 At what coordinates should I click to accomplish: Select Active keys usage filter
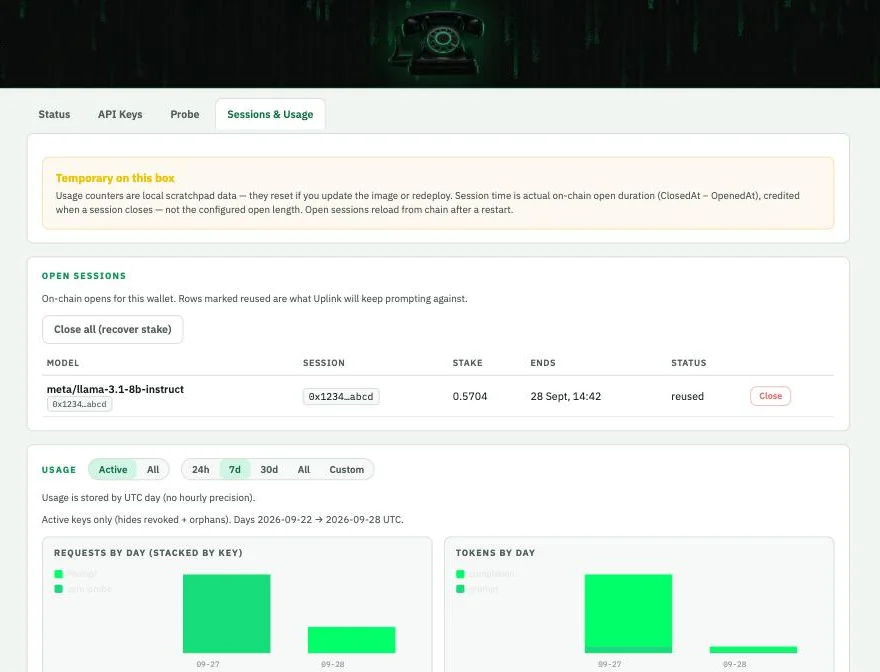pos(113,469)
